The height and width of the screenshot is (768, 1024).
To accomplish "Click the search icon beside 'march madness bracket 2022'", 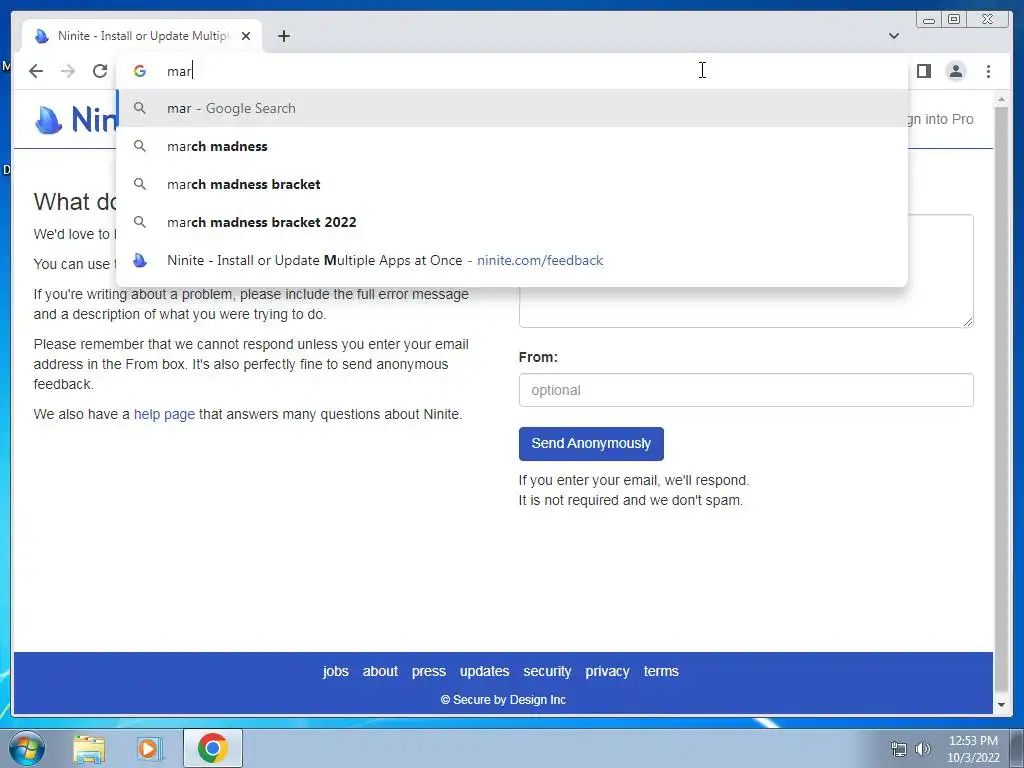I will (140, 222).
